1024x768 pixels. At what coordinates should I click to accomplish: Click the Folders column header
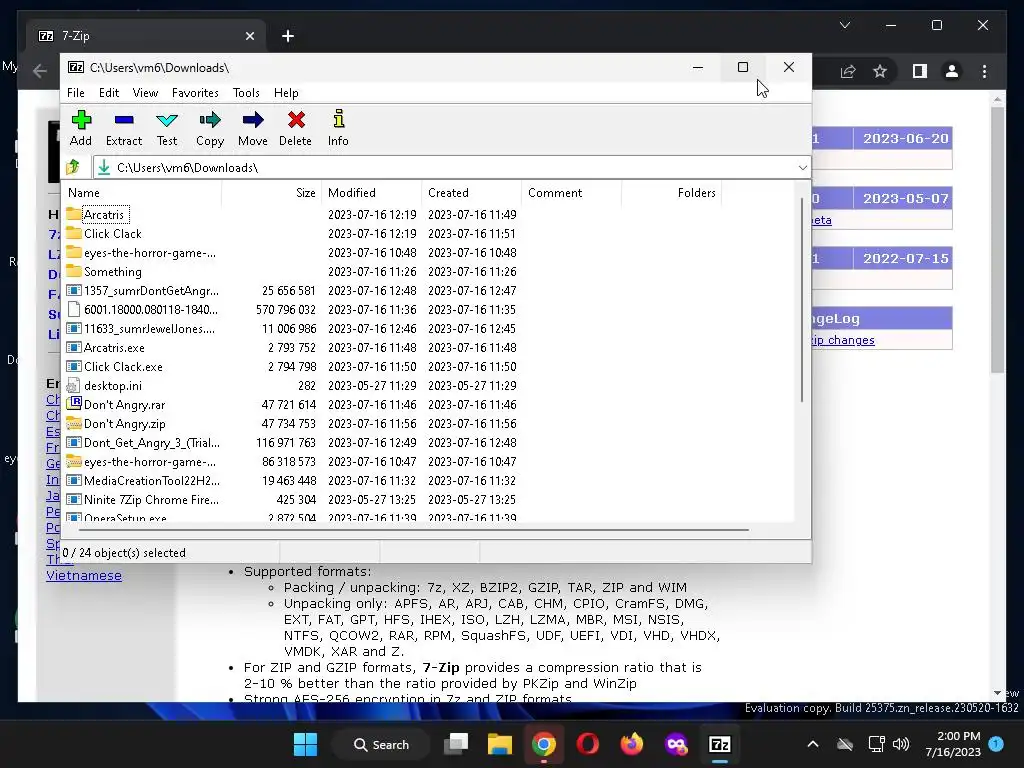click(672, 193)
